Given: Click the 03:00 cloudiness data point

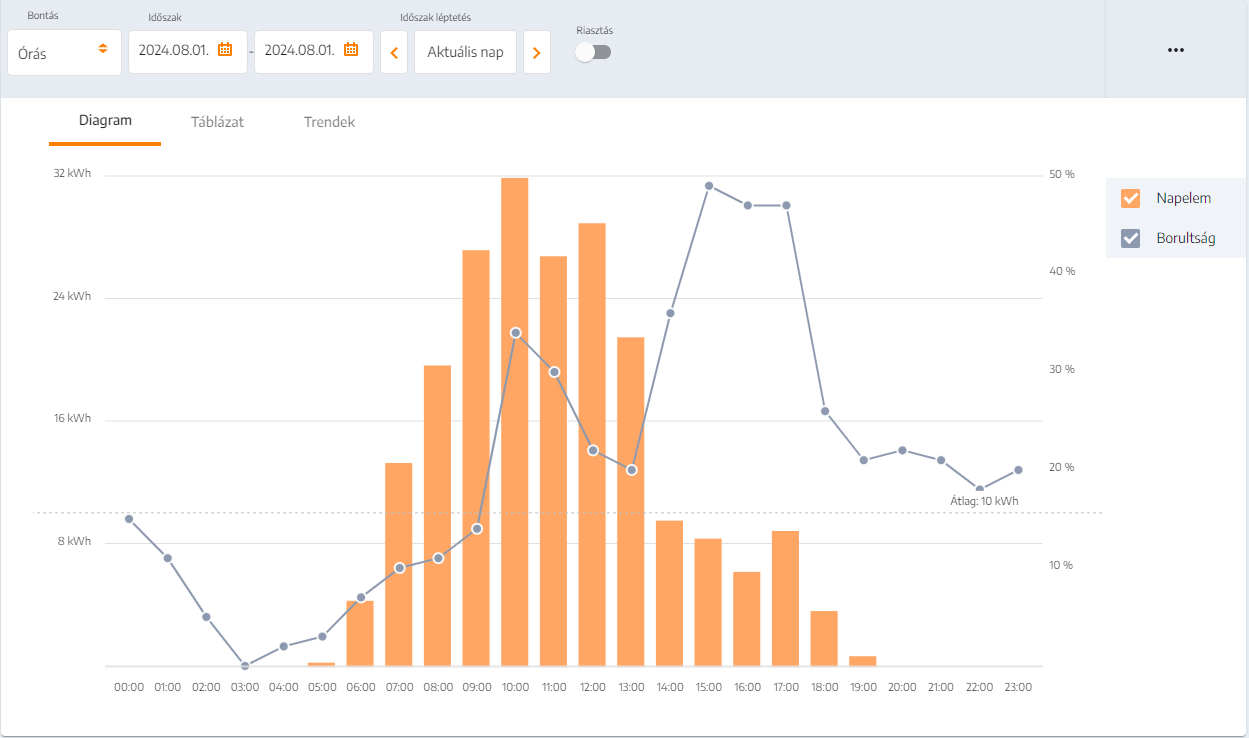Looking at the screenshot, I should point(245,666).
